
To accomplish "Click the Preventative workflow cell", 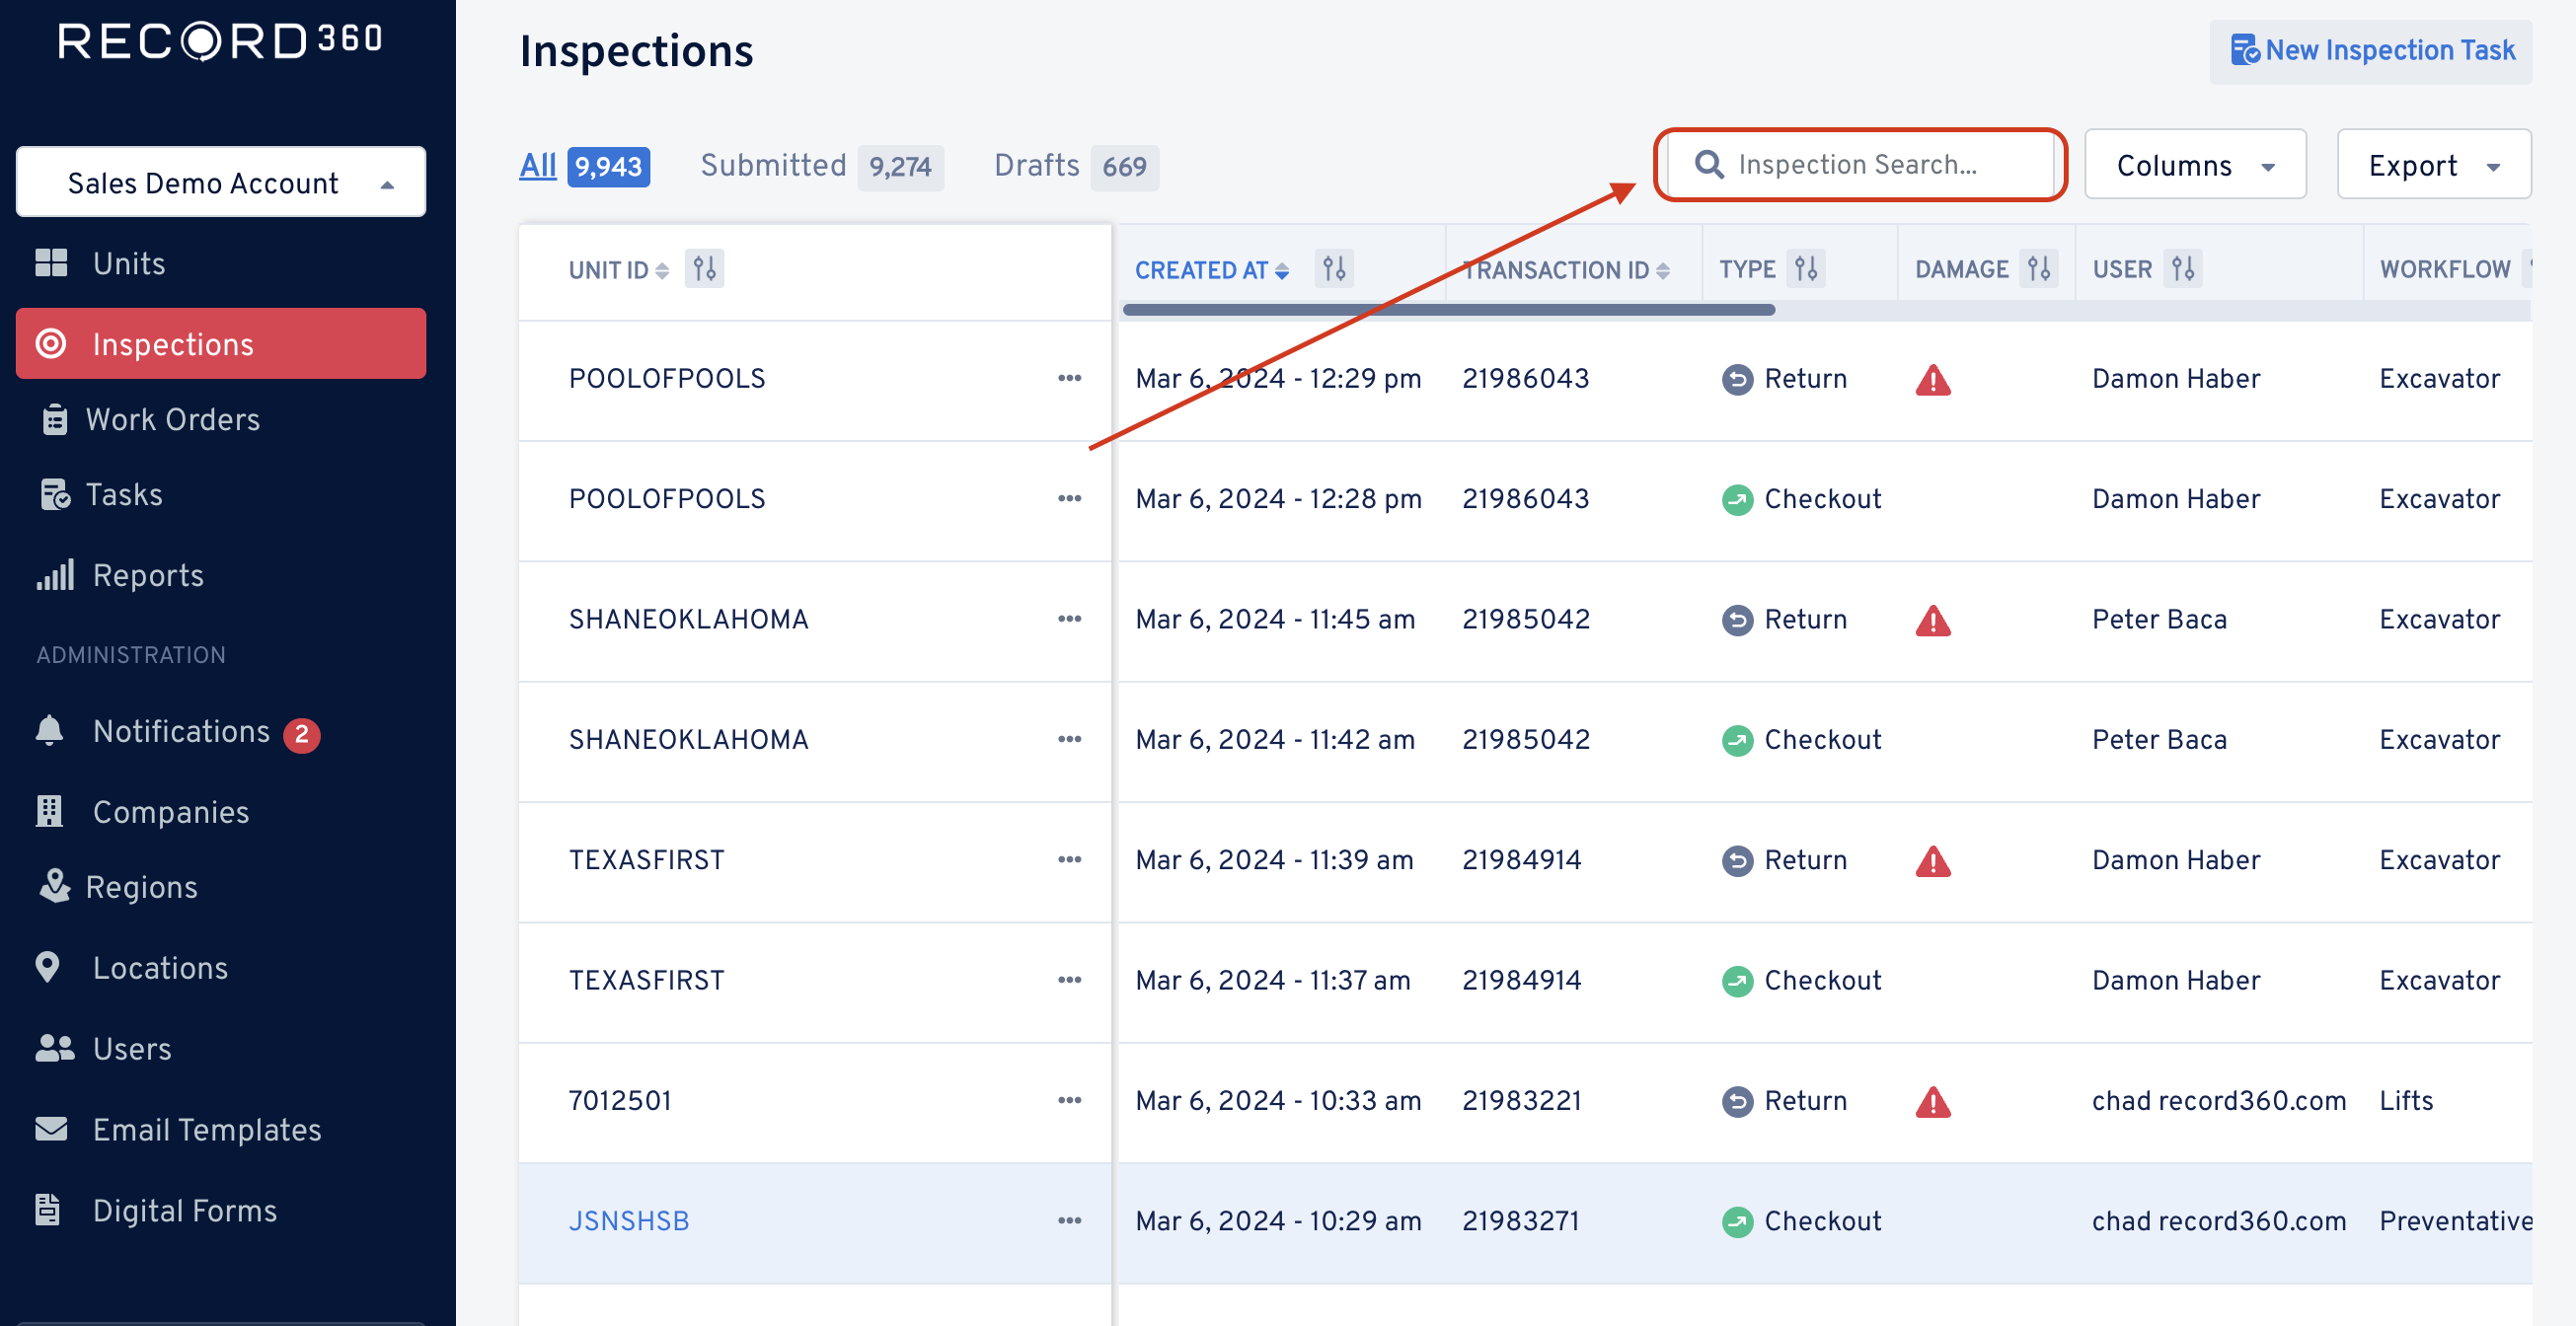I will (2455, 1221).
